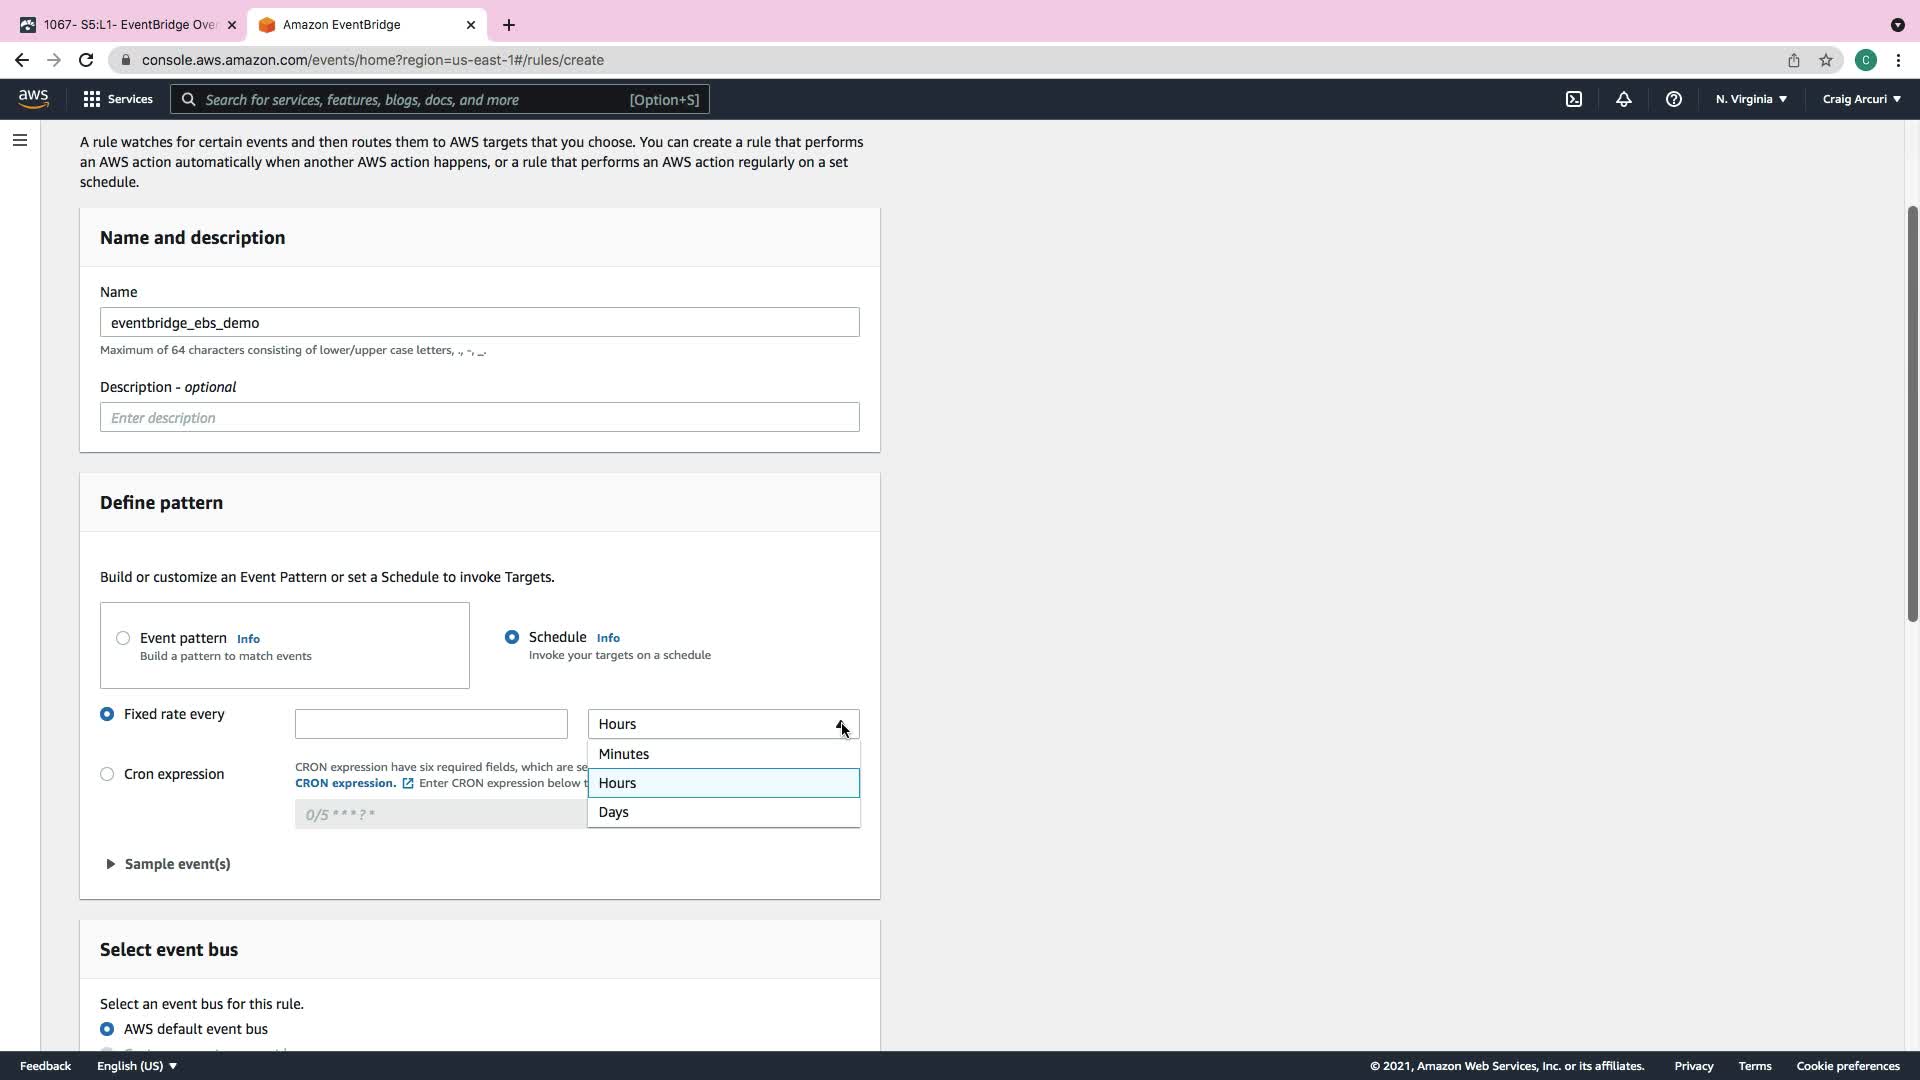Bookmark this page with star icon
Screen dimensions: 1920x1080
1825,60
